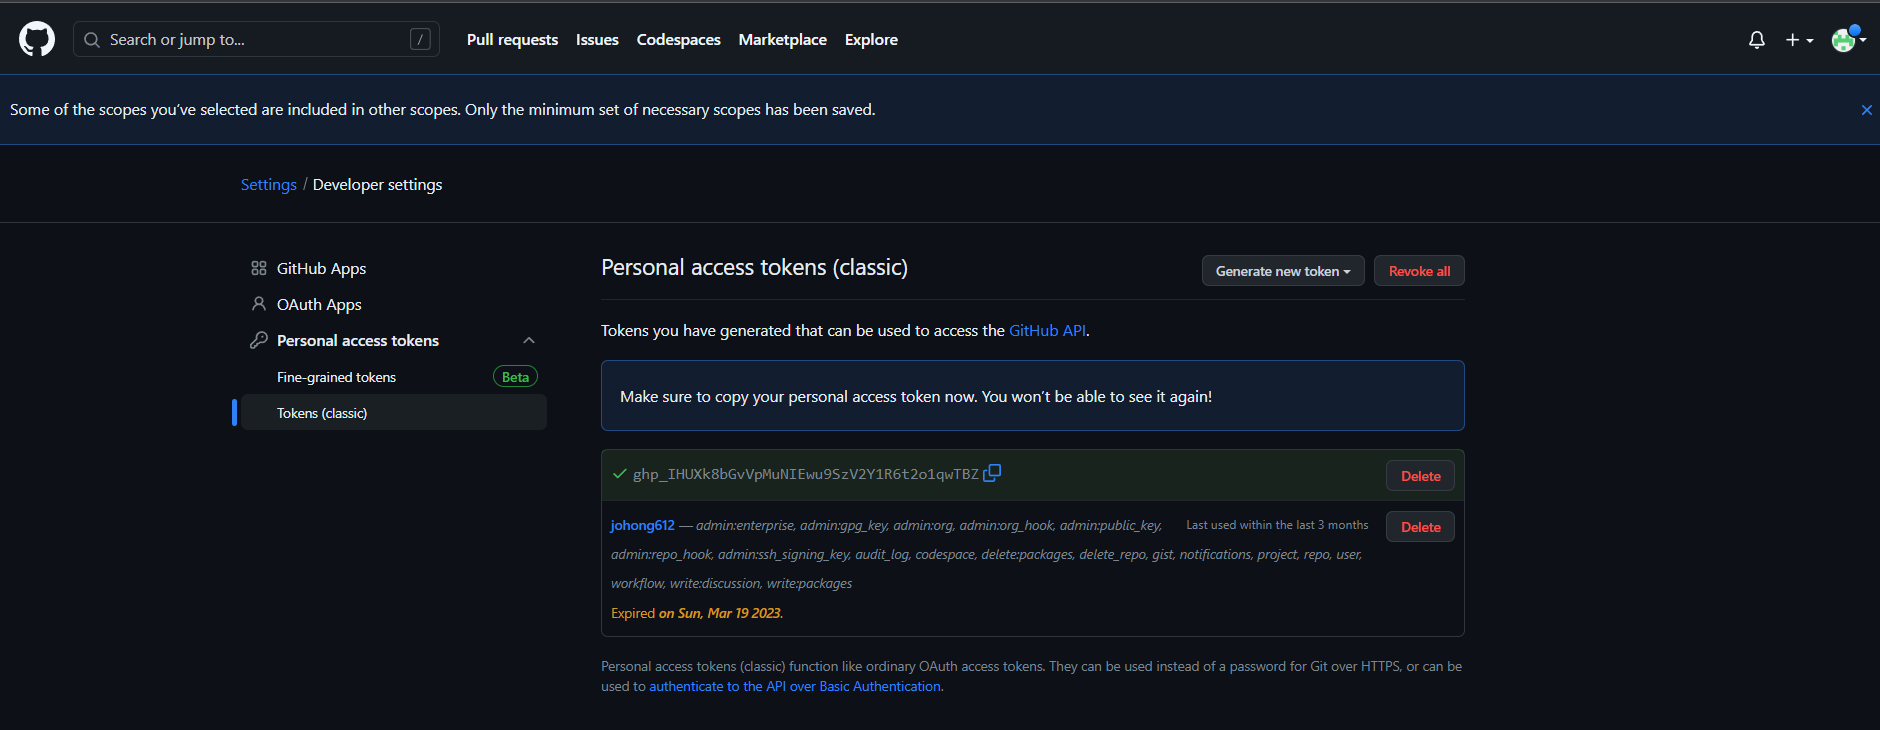Click Last used within the last 3 months
Image resolution: width=1880 pixels, height=730 pixels.
pos(1277,525)
